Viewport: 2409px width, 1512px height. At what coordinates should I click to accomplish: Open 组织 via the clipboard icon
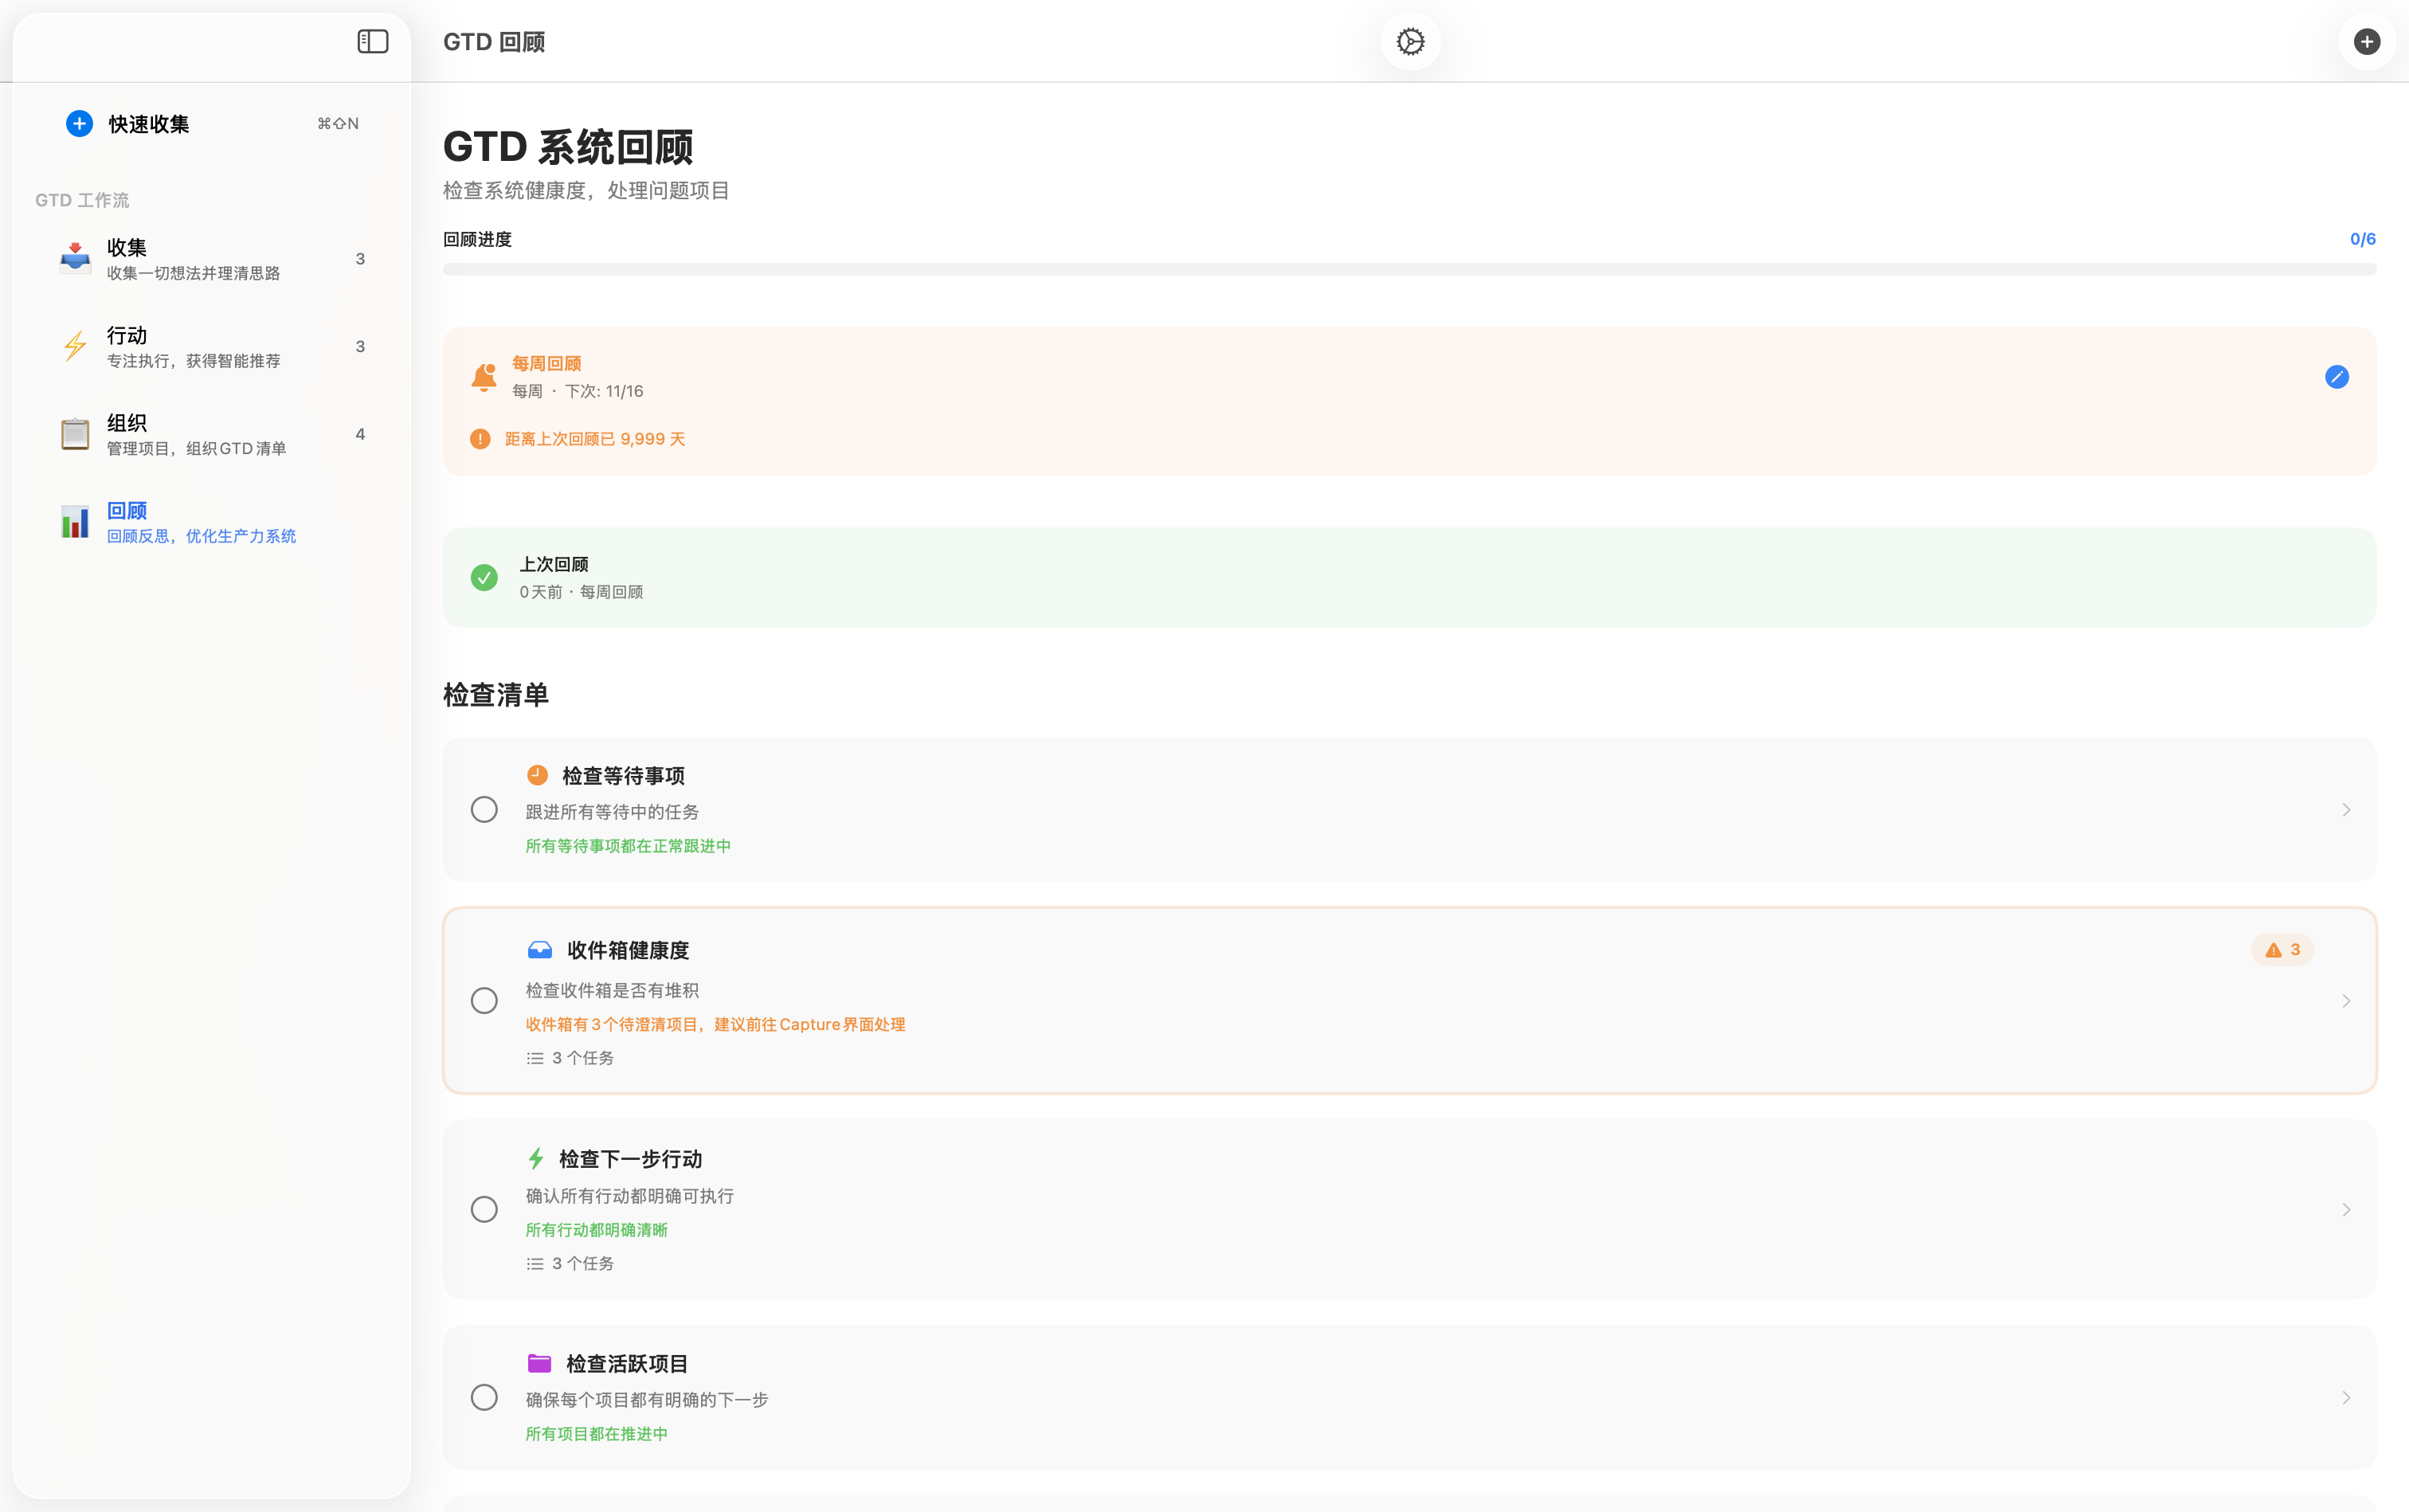[75, 433]
